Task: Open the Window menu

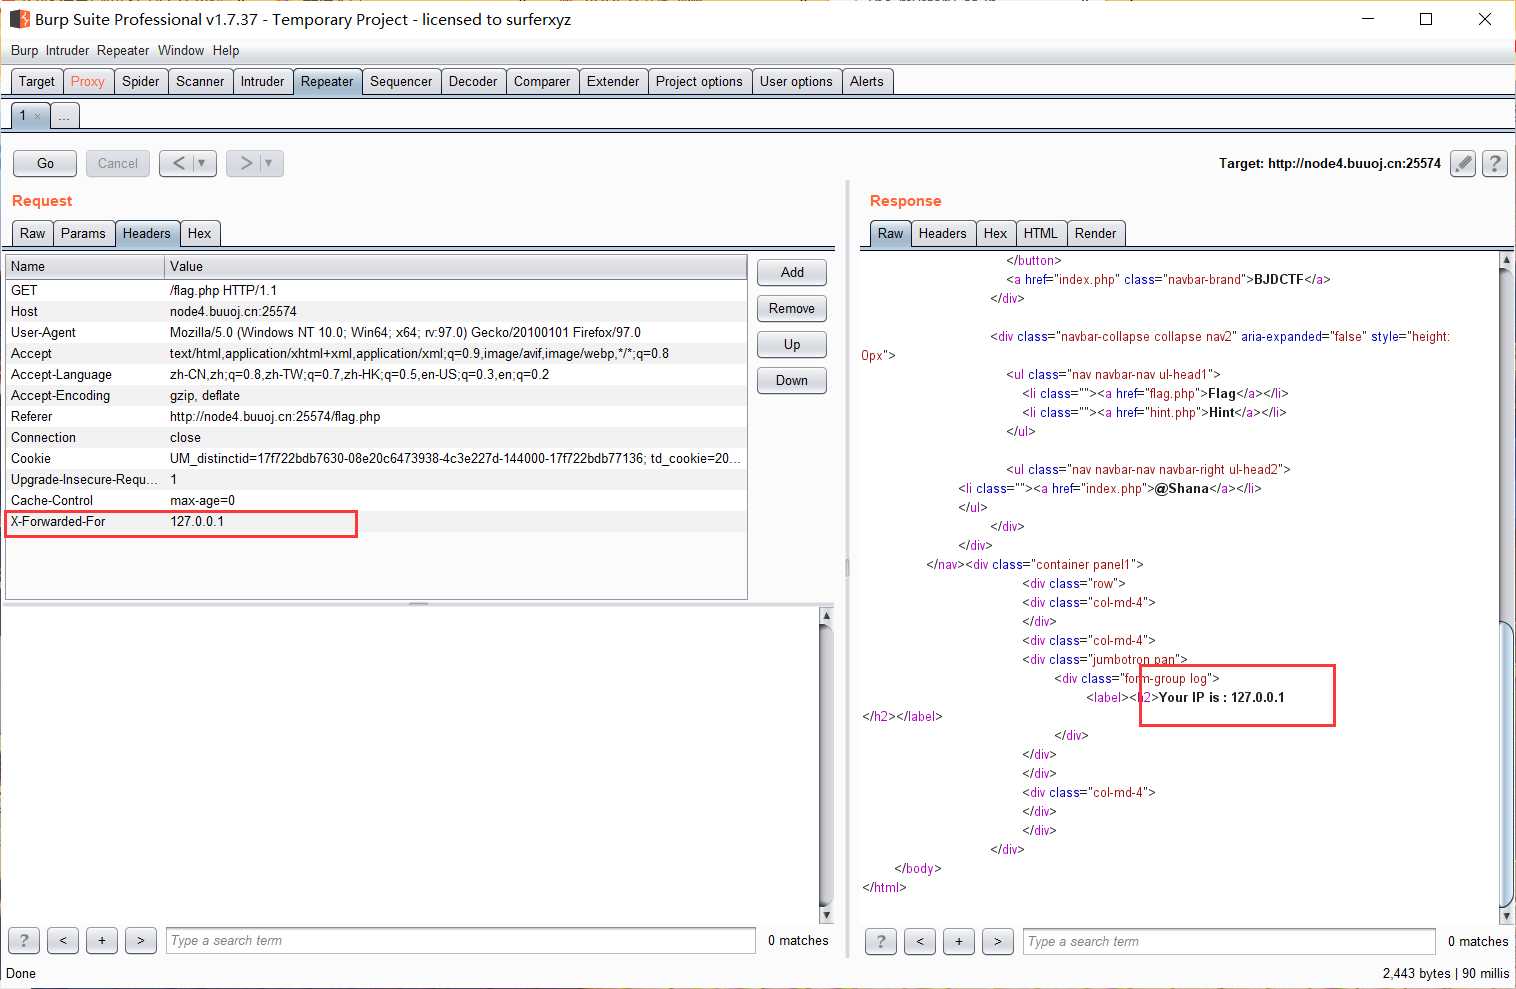Action: 181,50
